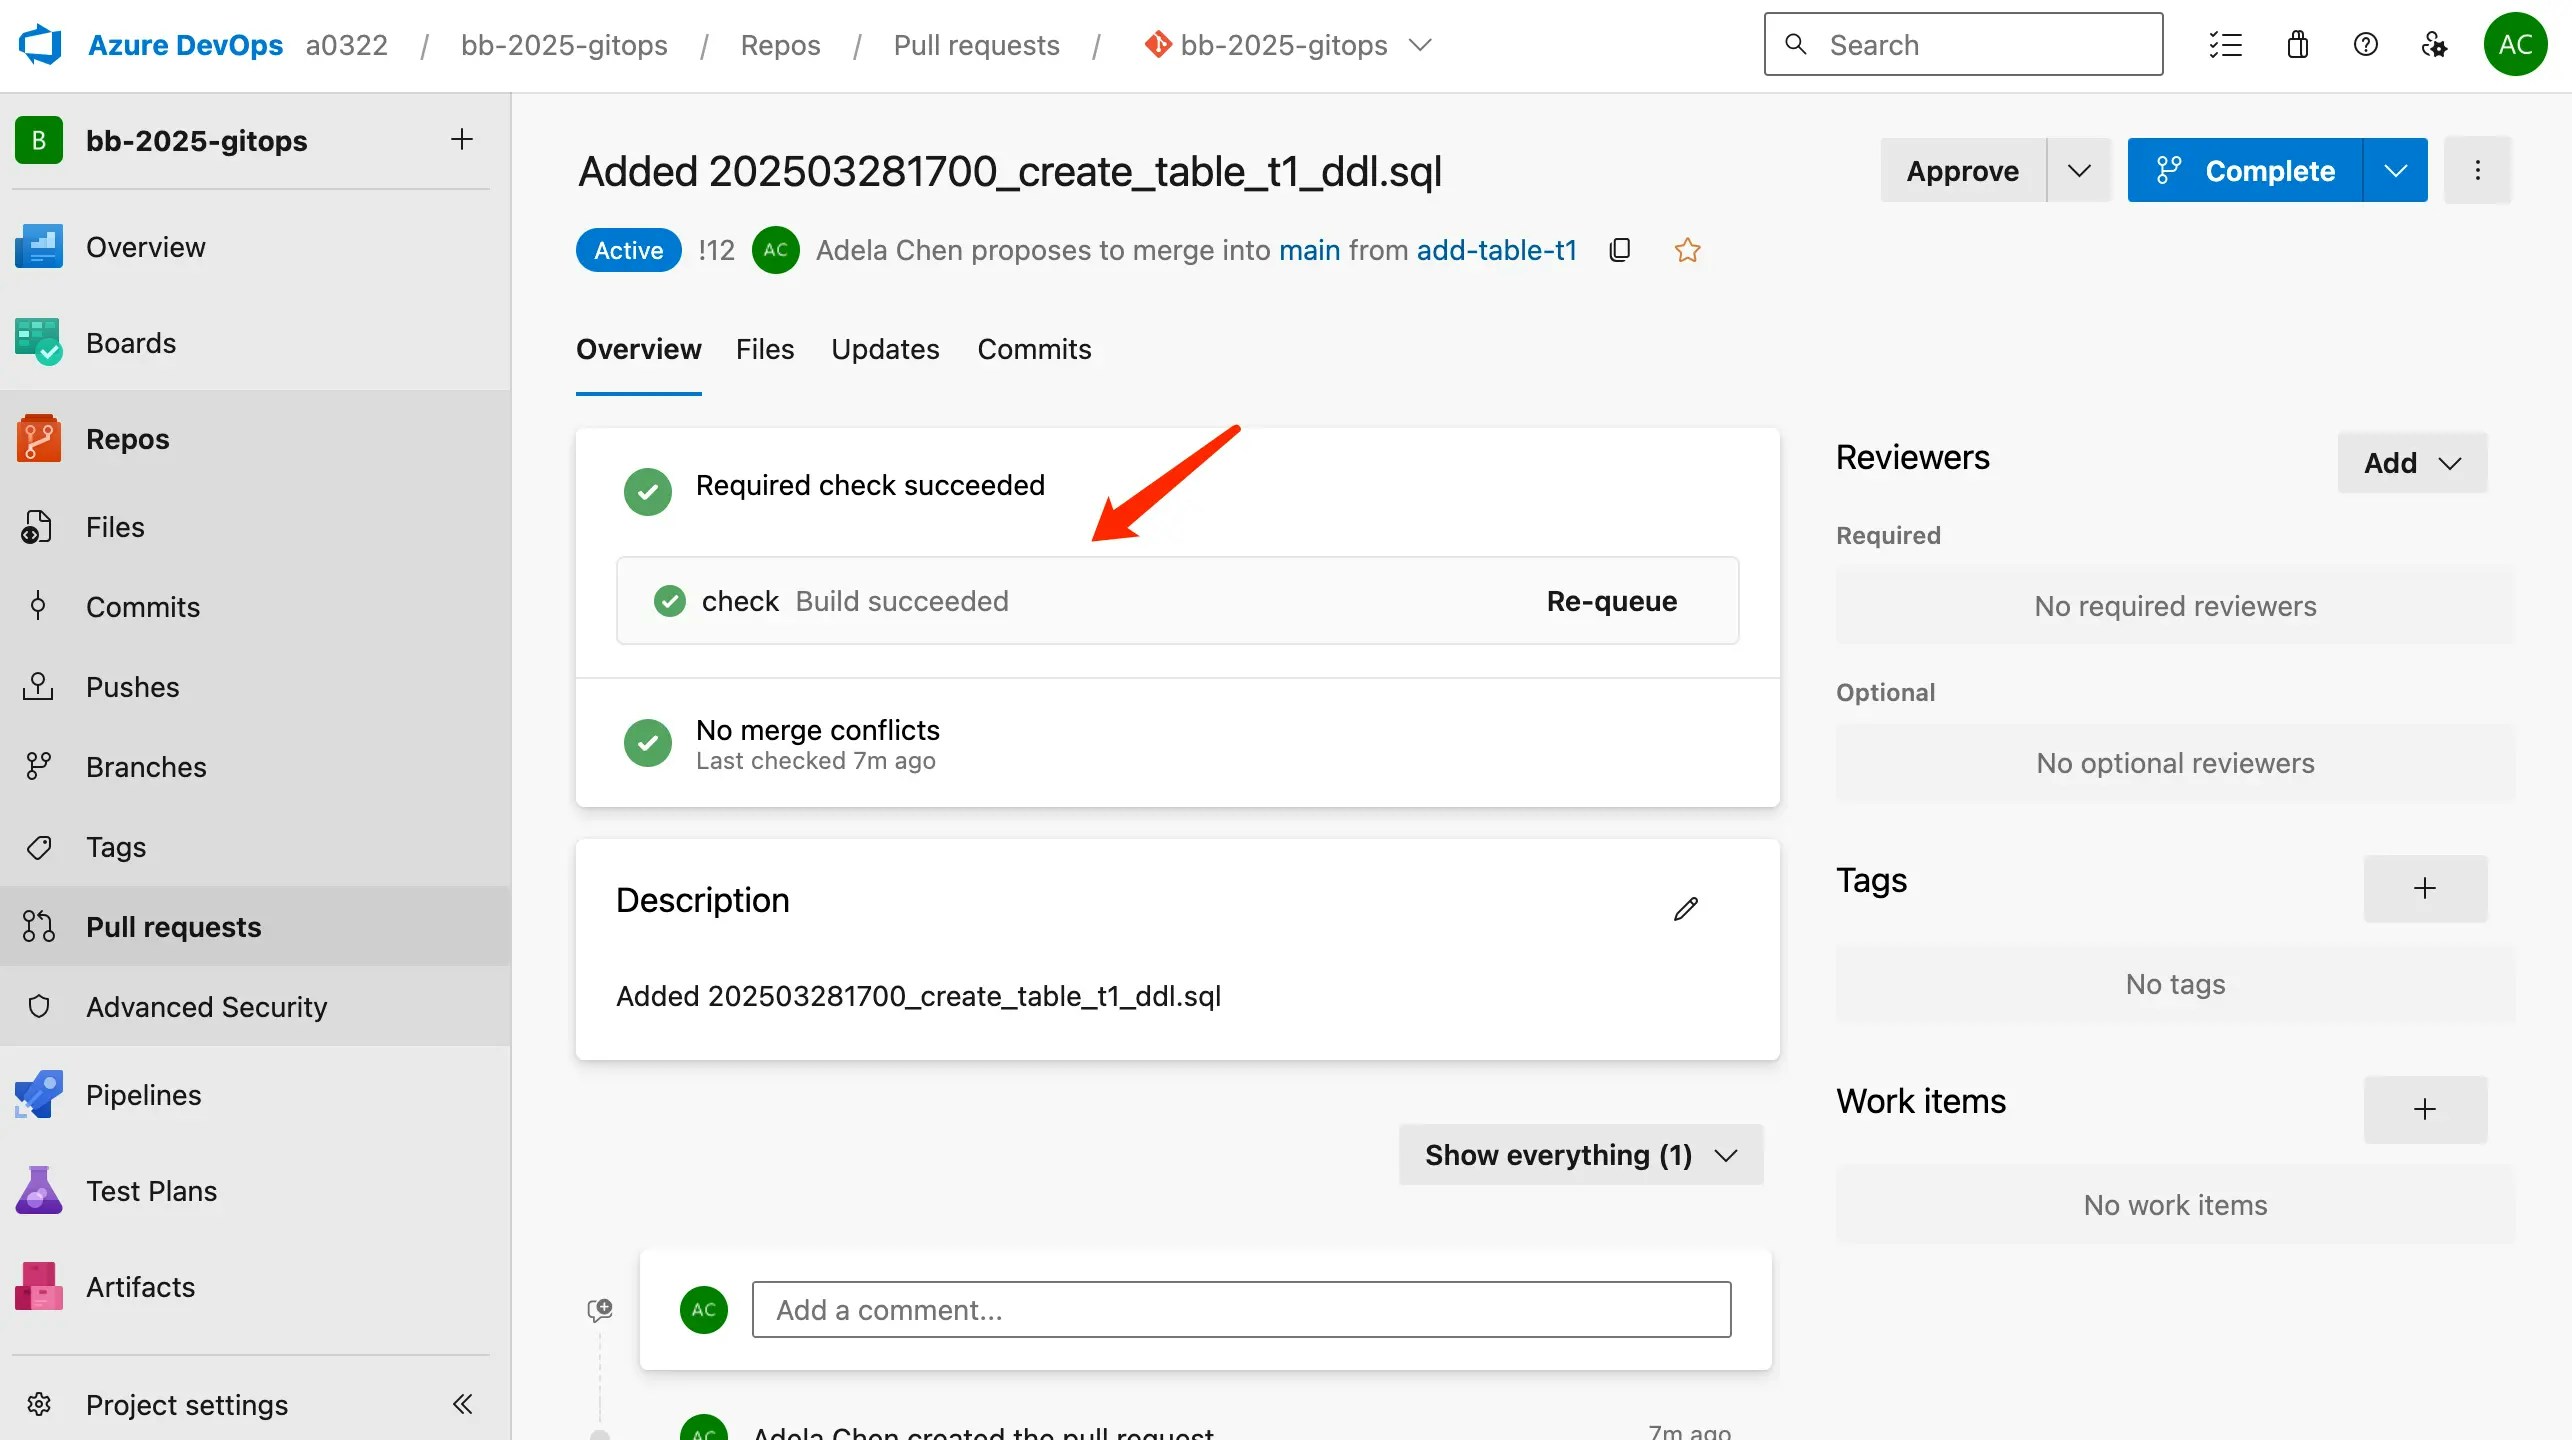2572x1440 pixels.
Task: Open the Show everything (1) filter dropdown
Action: [x=1578, y=1154]
